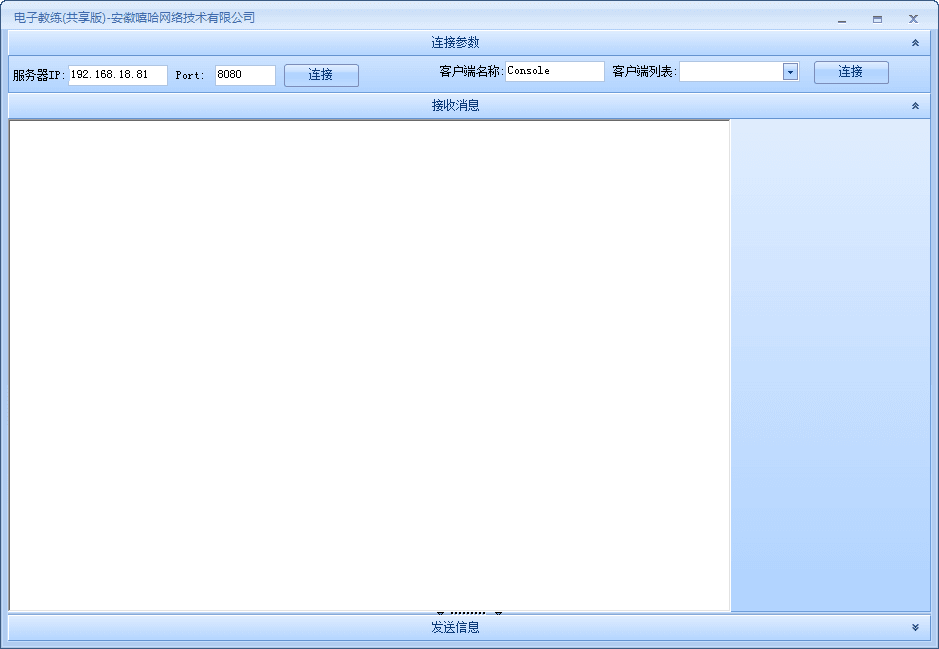Click the 电子教练(共享版) window title text
This screenshot has width=939, height=649.
click(135, 18)
